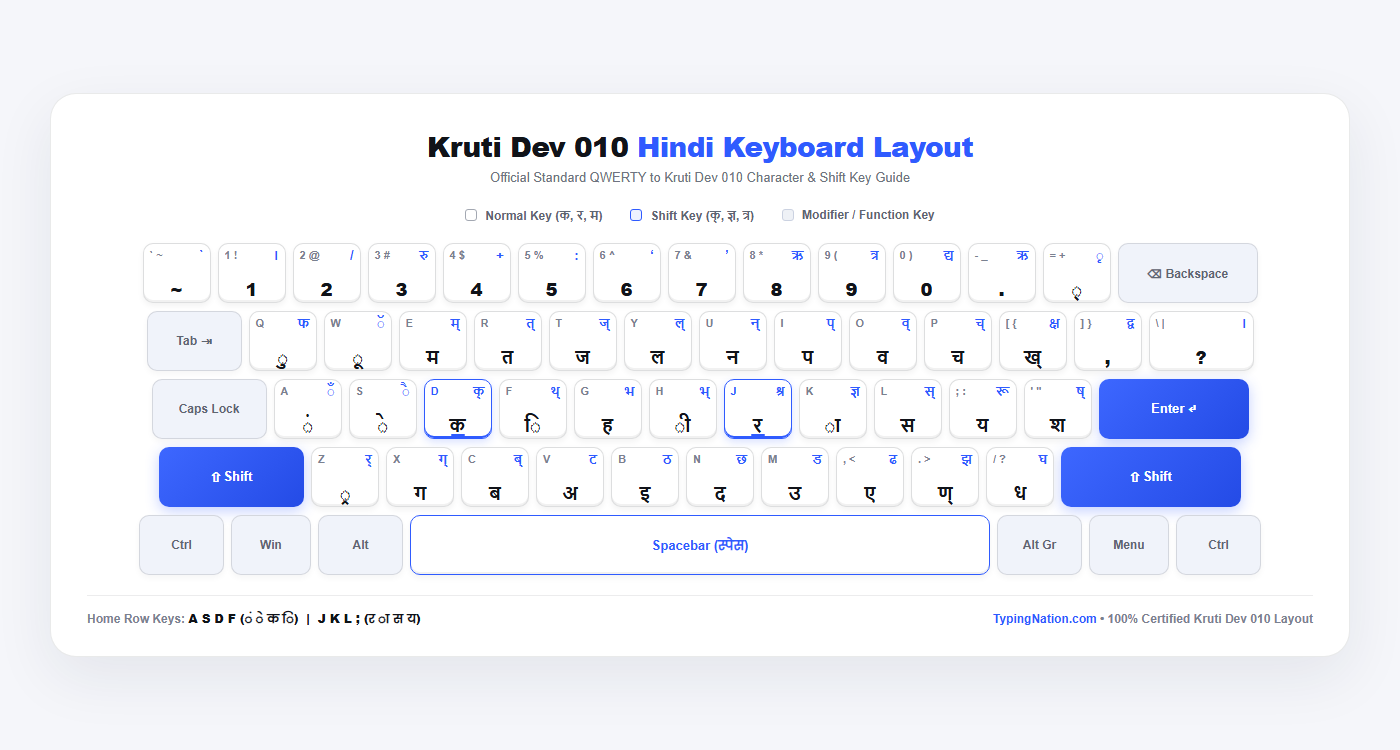This screenshot has height=750, width=1400.
Task: Click the G key showing ह
Action: pos(607,409)
